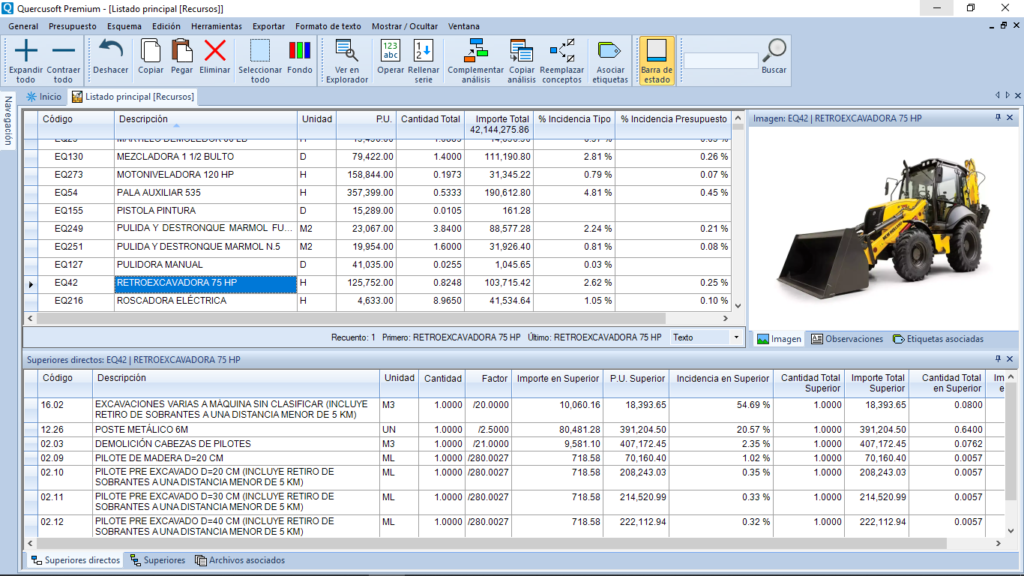Screen dimensions: 1024x576
Task: Open the General menu
Action: pyautogui.click(x=23, y=26)
